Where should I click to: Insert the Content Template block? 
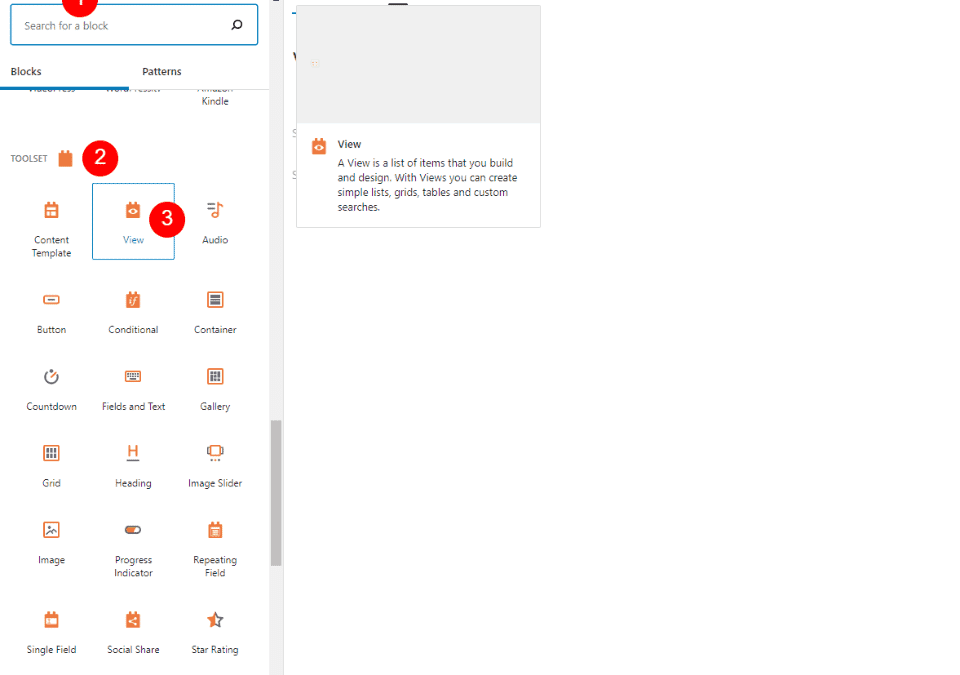51,228
